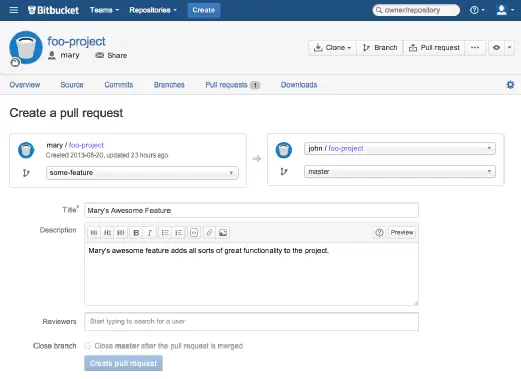Click the Share link

[111, 55]
